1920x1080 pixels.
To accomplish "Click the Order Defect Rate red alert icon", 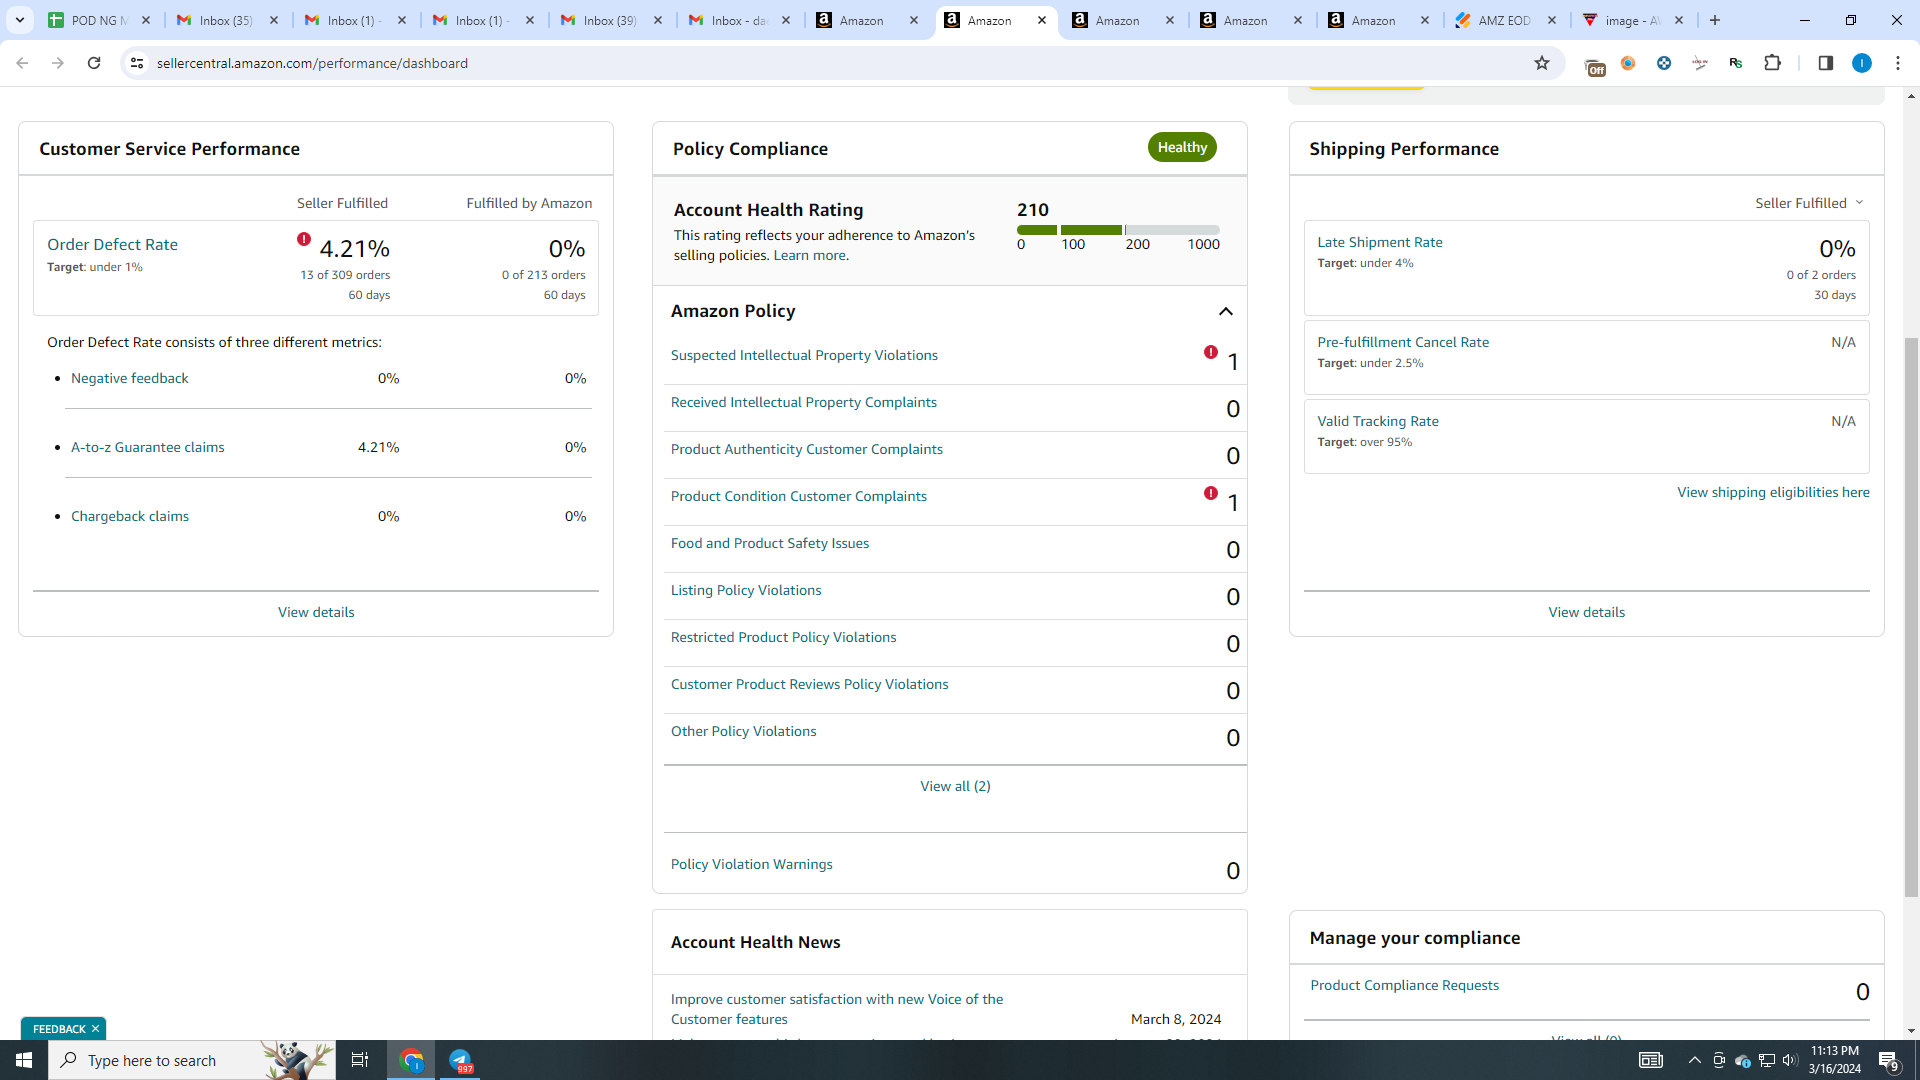I will (x=304, y=240).
